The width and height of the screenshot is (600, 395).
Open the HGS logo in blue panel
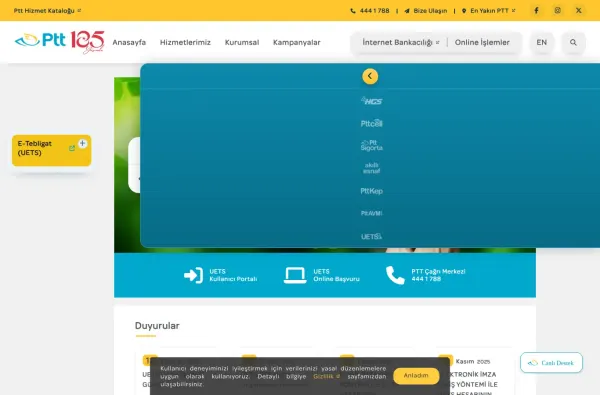pos(372,101)
